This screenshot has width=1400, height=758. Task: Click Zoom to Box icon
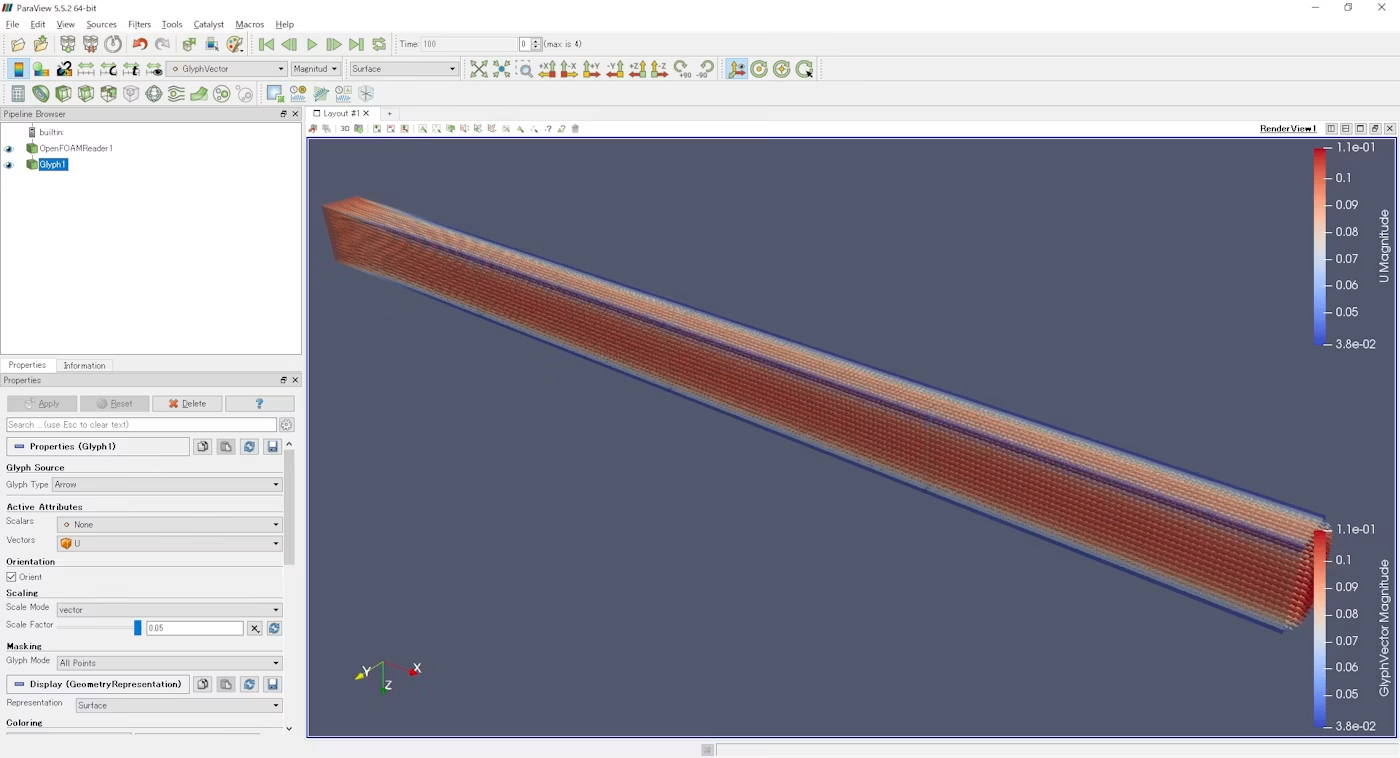tap(525, 69)
